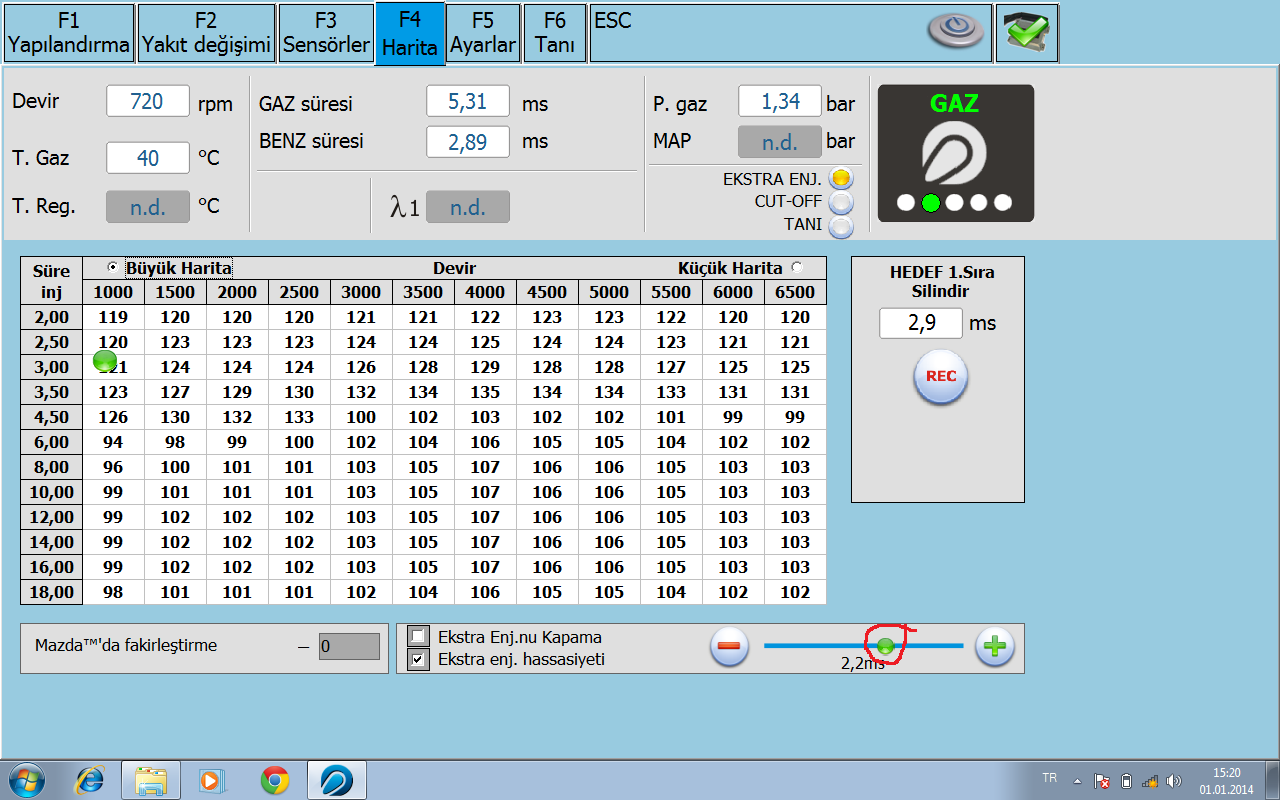Click the Action Center flag tray icon
Image resolution: width=1280 pixels, height=800 pixels.
[x=1102, y=781]
